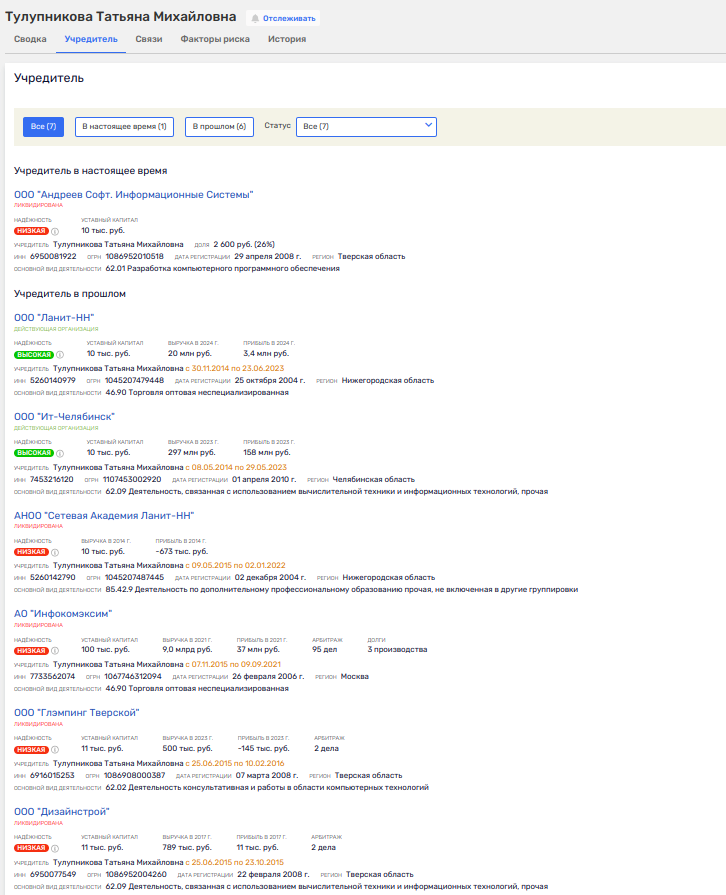This screenshot has height=895, width=726.
Task: Click 62.01 Разработка компьютерного программного обеспечения
Action: coord(223,269)
